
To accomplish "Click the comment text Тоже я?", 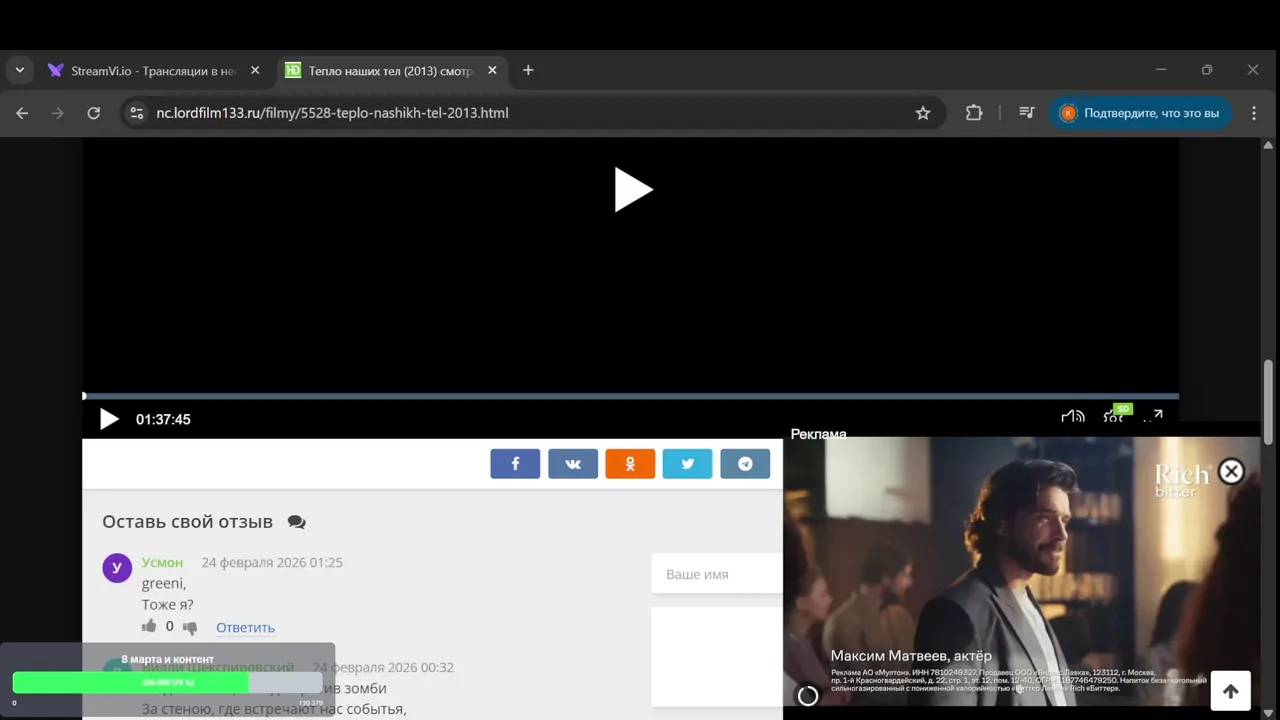I will coord(167,604).
